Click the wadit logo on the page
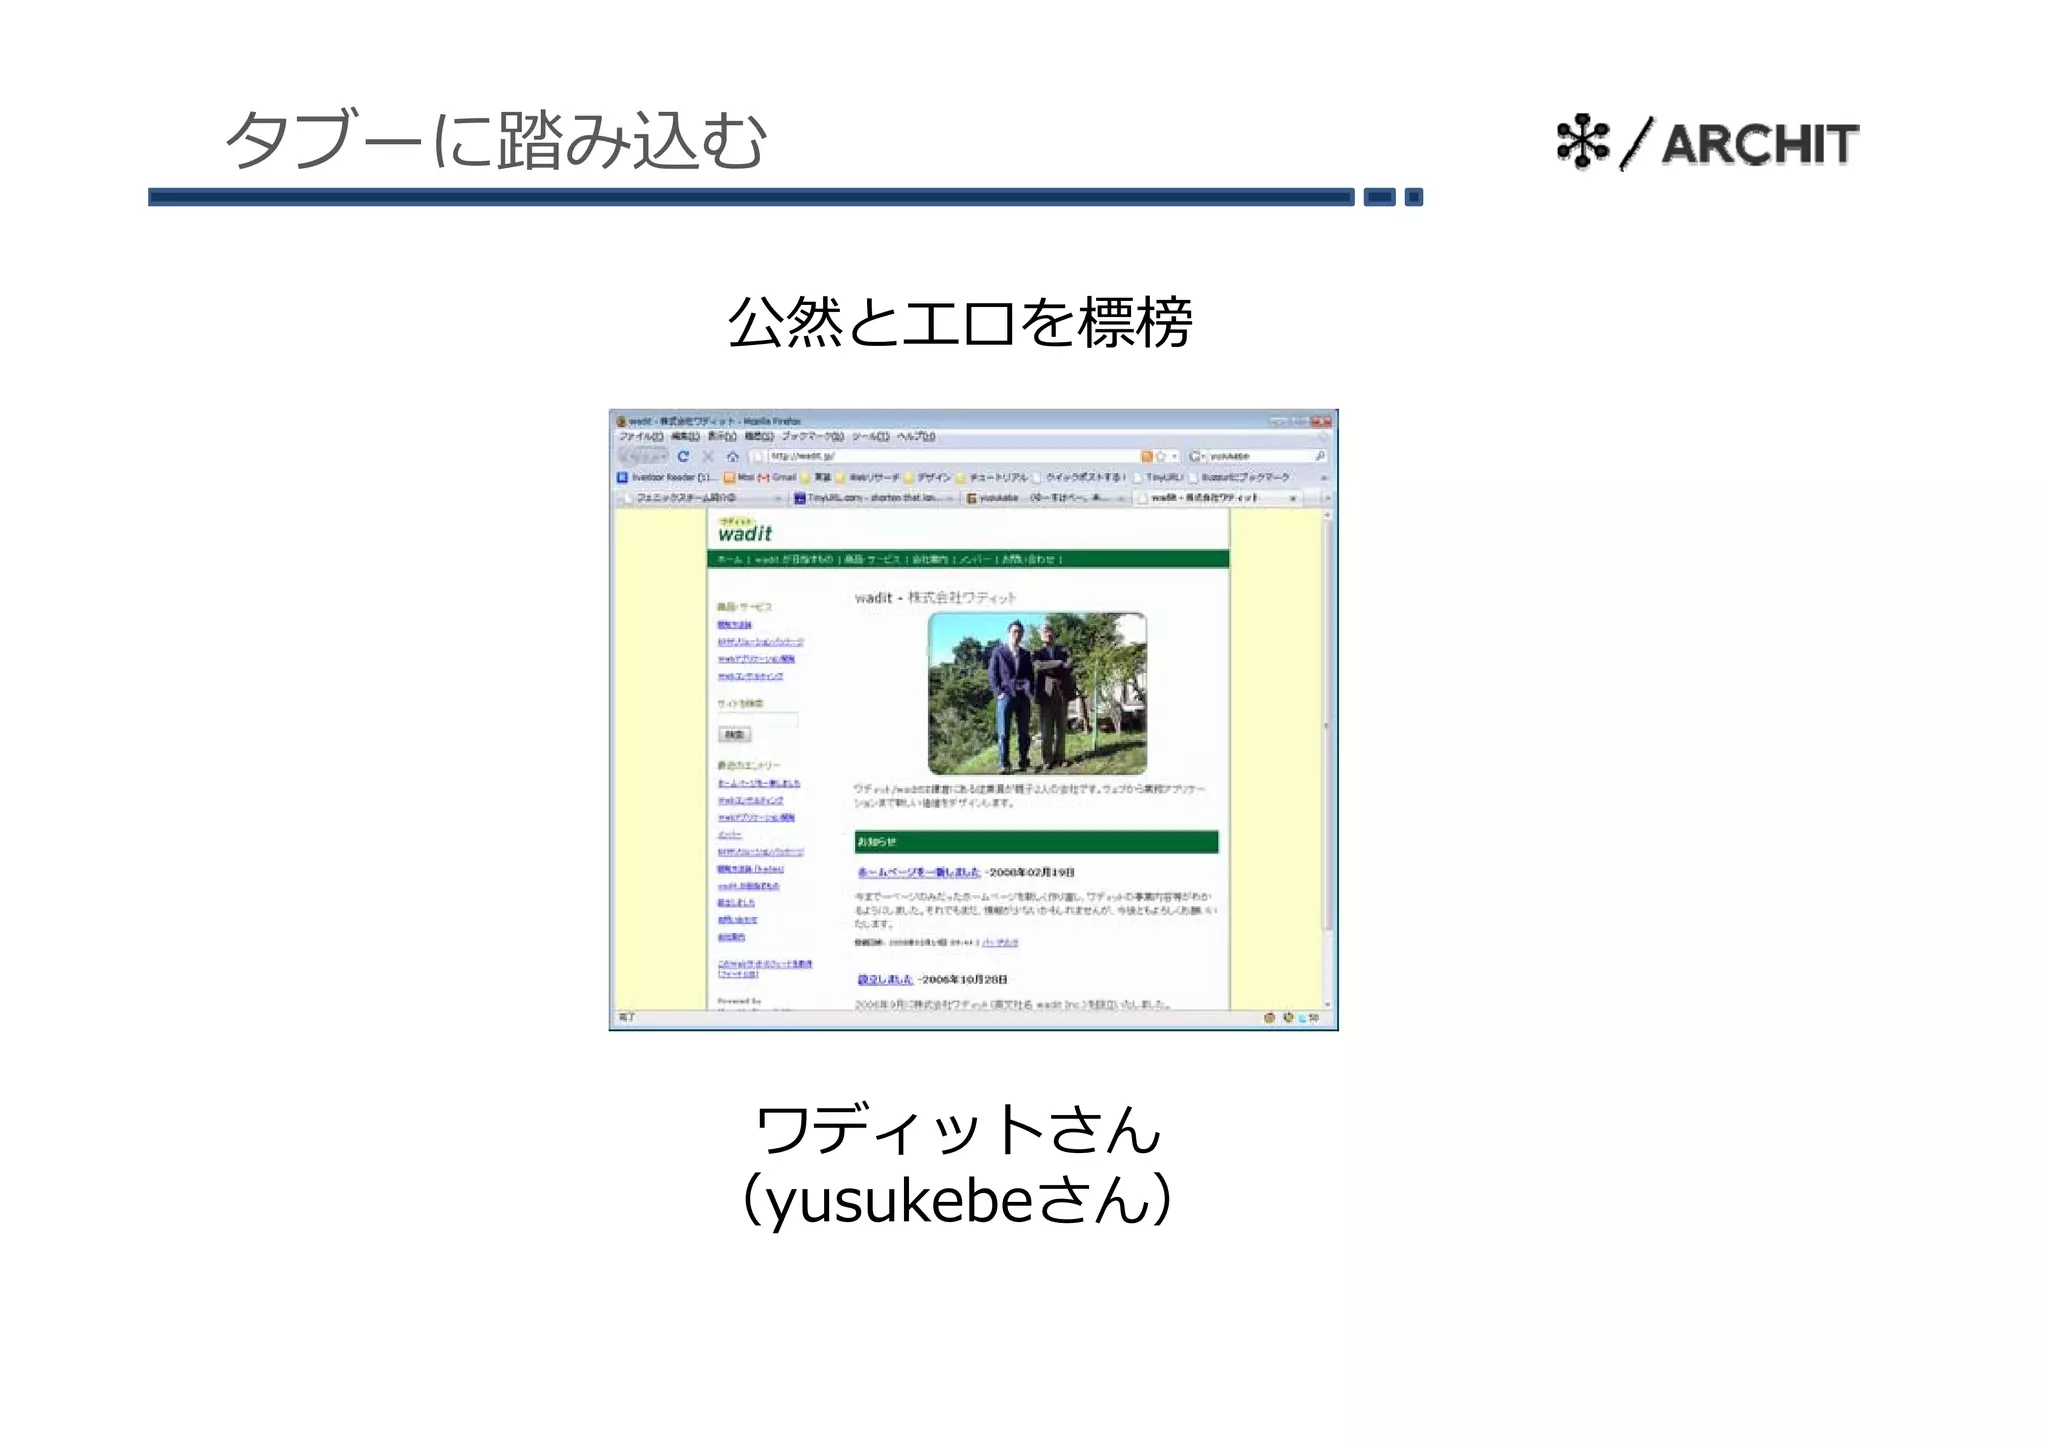The height and width of the screenshot is (1448, 2048). [x=745, y=530]
